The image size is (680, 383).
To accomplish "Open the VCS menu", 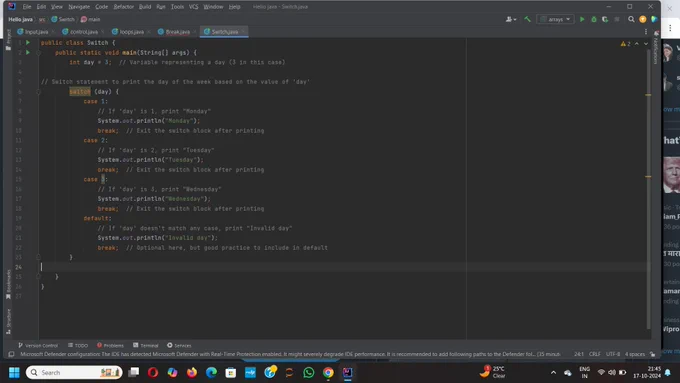I will tap(193, 7).
